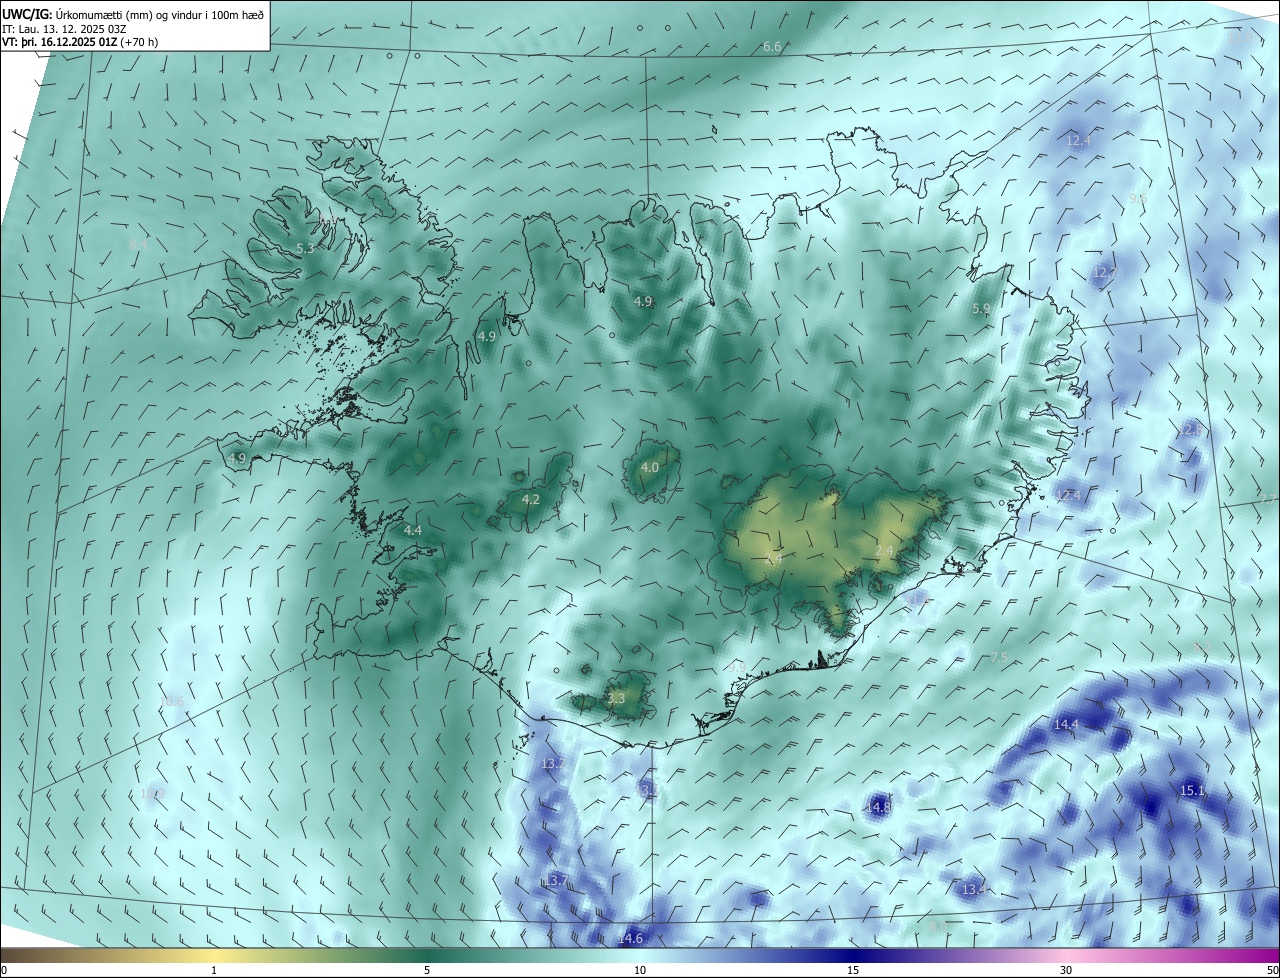Click the pink colorbar segment above 30
Image resolution: width=1280 pixels, height=978 pixels.
[x=1066, y=955]
